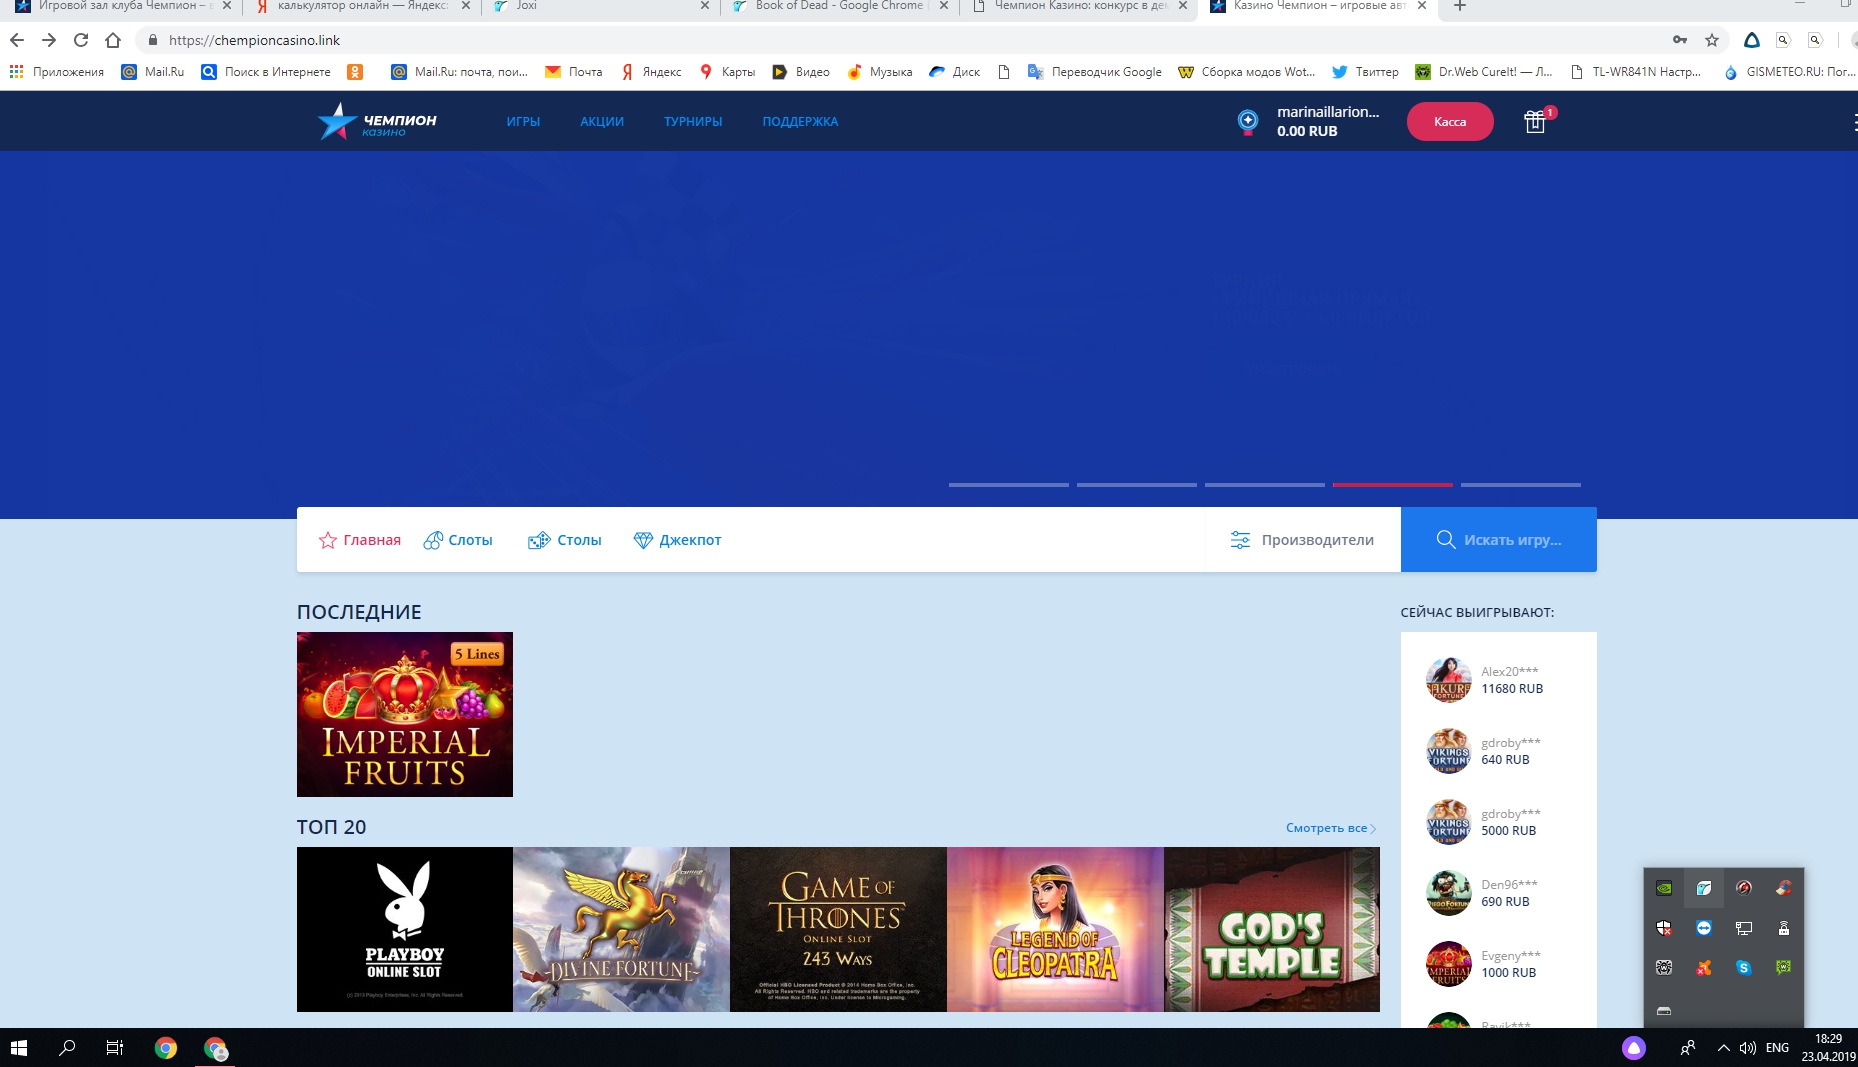Open the Mail.Ru bookmark
Viewport: 1858px width, 1067px height.
[x=153, y=72]
